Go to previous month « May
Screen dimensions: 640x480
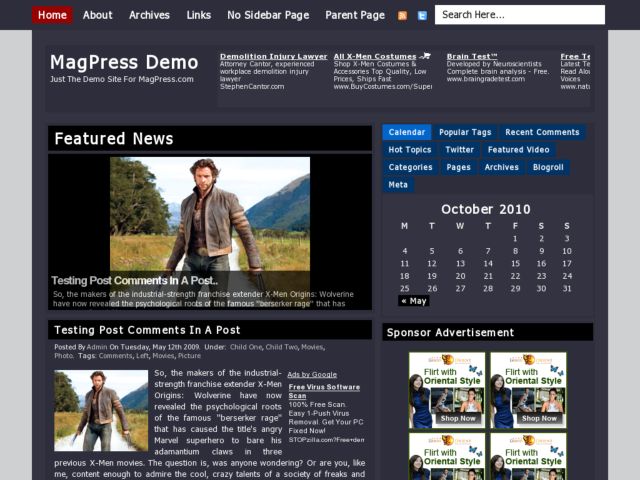pos(413,301)
